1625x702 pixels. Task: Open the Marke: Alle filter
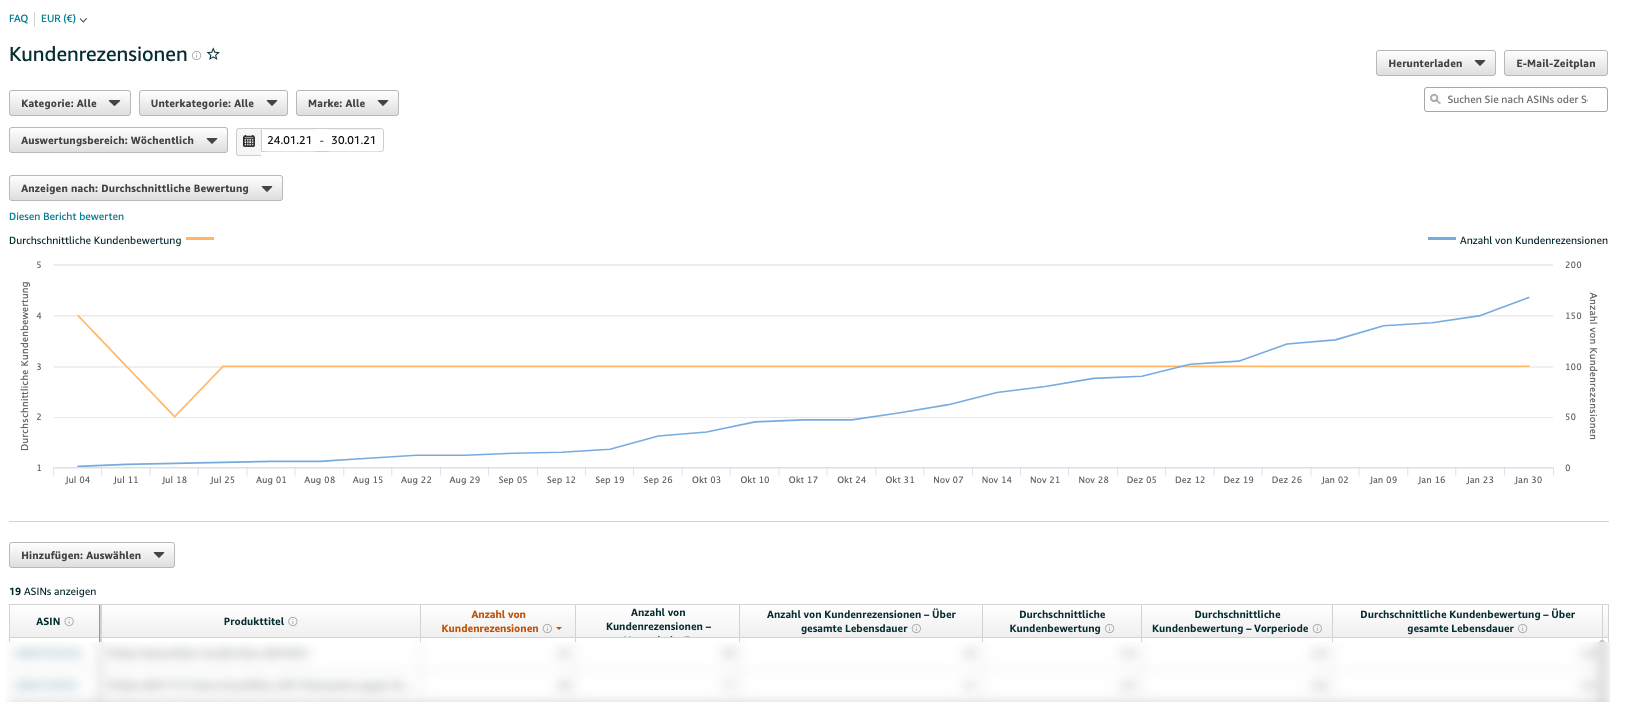click(x=347, y=103)
